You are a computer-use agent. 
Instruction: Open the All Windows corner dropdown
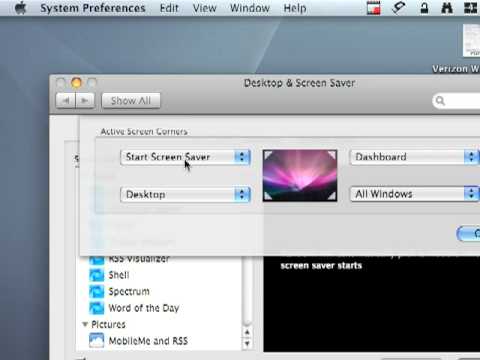point(415,194)
